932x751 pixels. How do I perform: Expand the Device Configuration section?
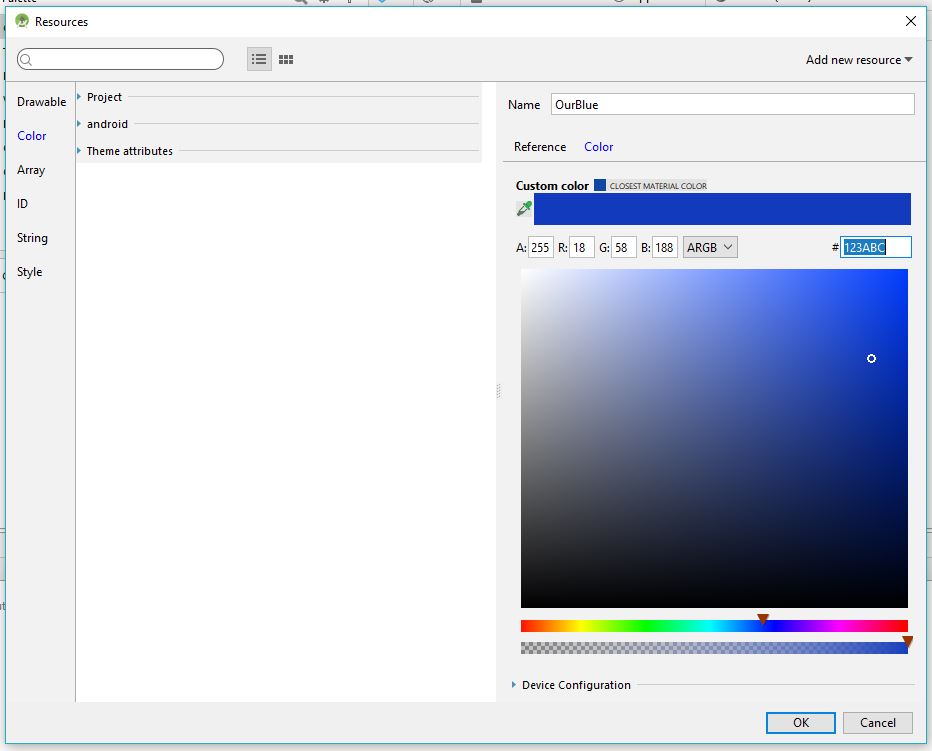pyautogui.click(x=514, y=685)
